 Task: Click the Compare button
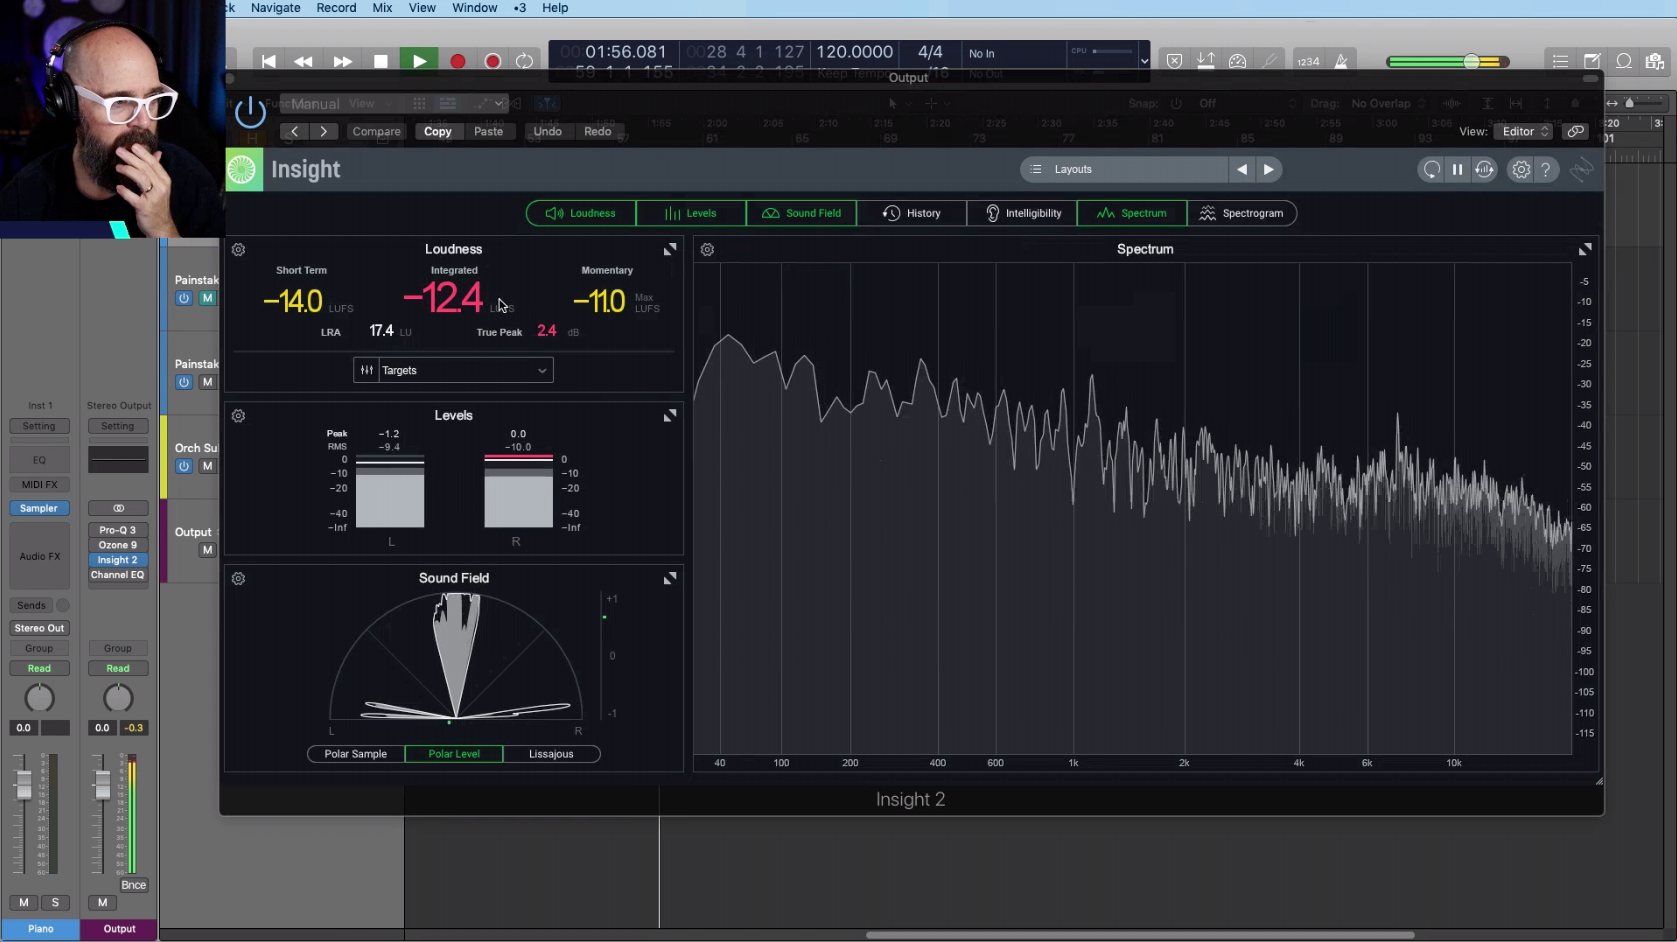point(376,131)
